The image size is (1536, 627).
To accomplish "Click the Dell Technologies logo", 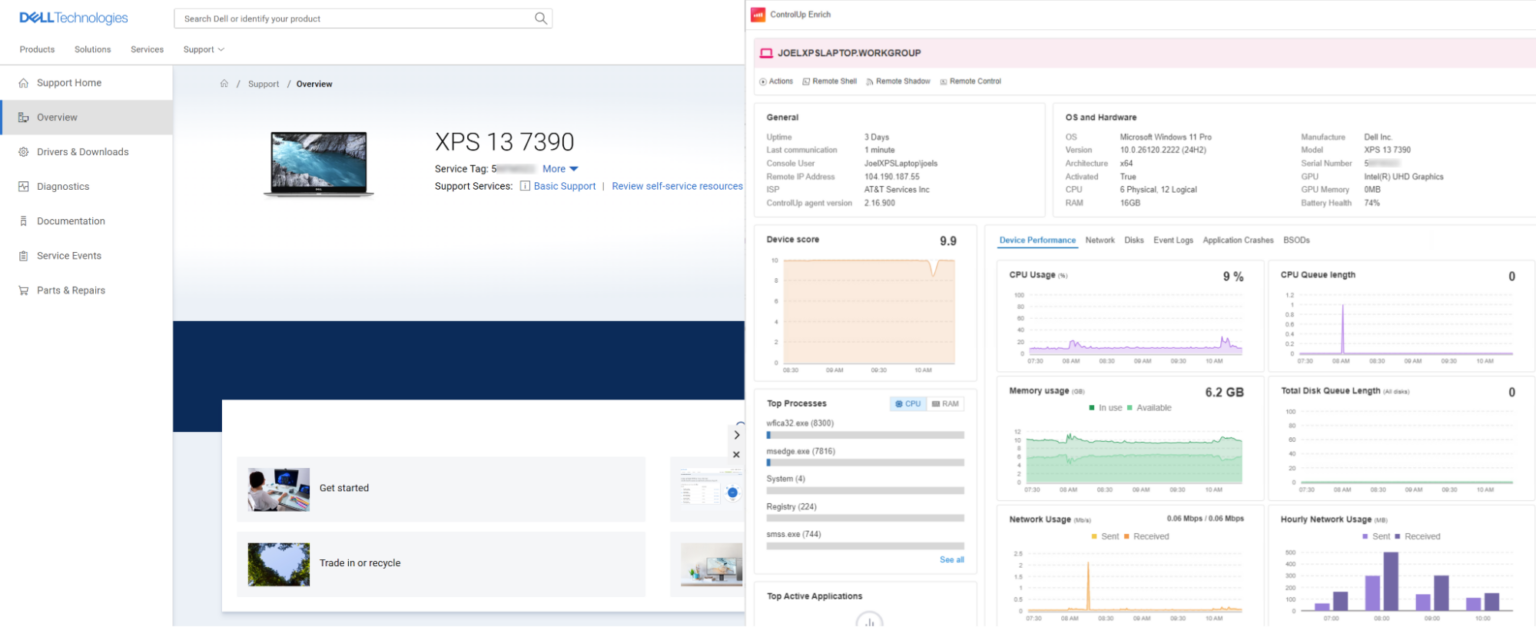I will (74, 17).
